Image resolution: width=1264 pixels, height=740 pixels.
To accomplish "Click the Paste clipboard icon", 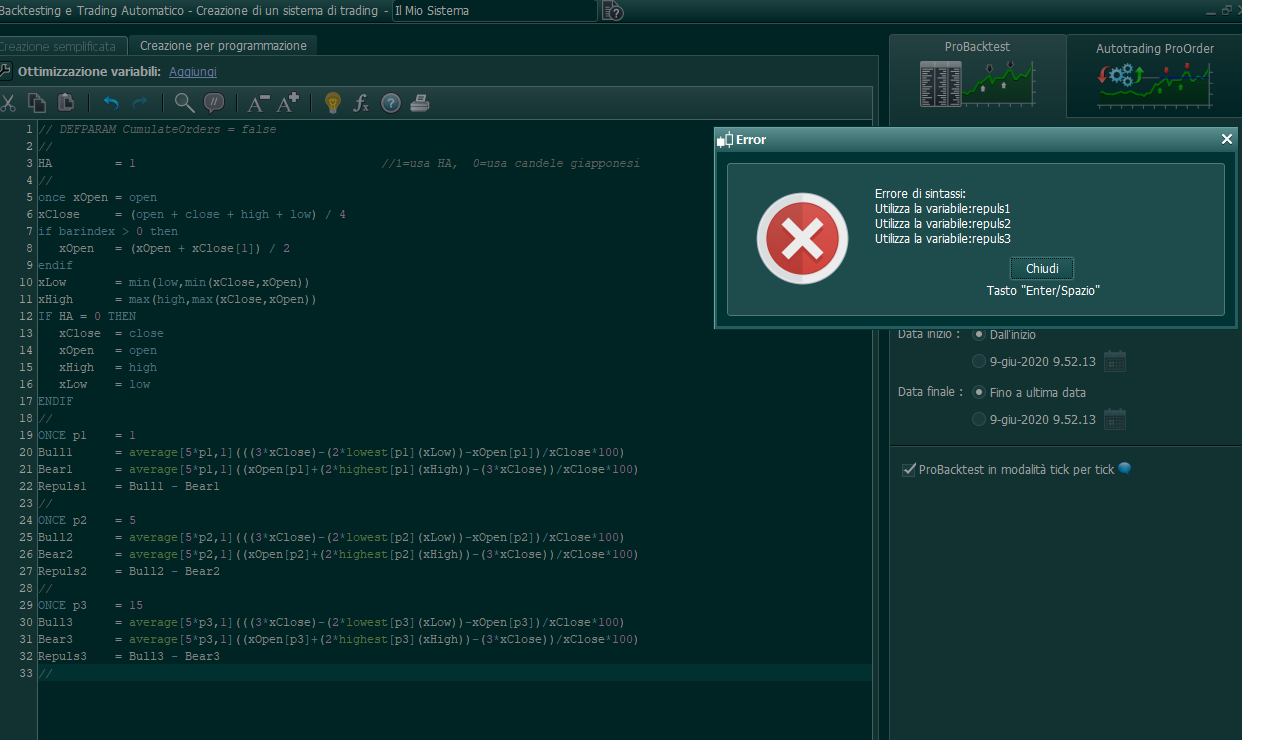I will 66,102.
